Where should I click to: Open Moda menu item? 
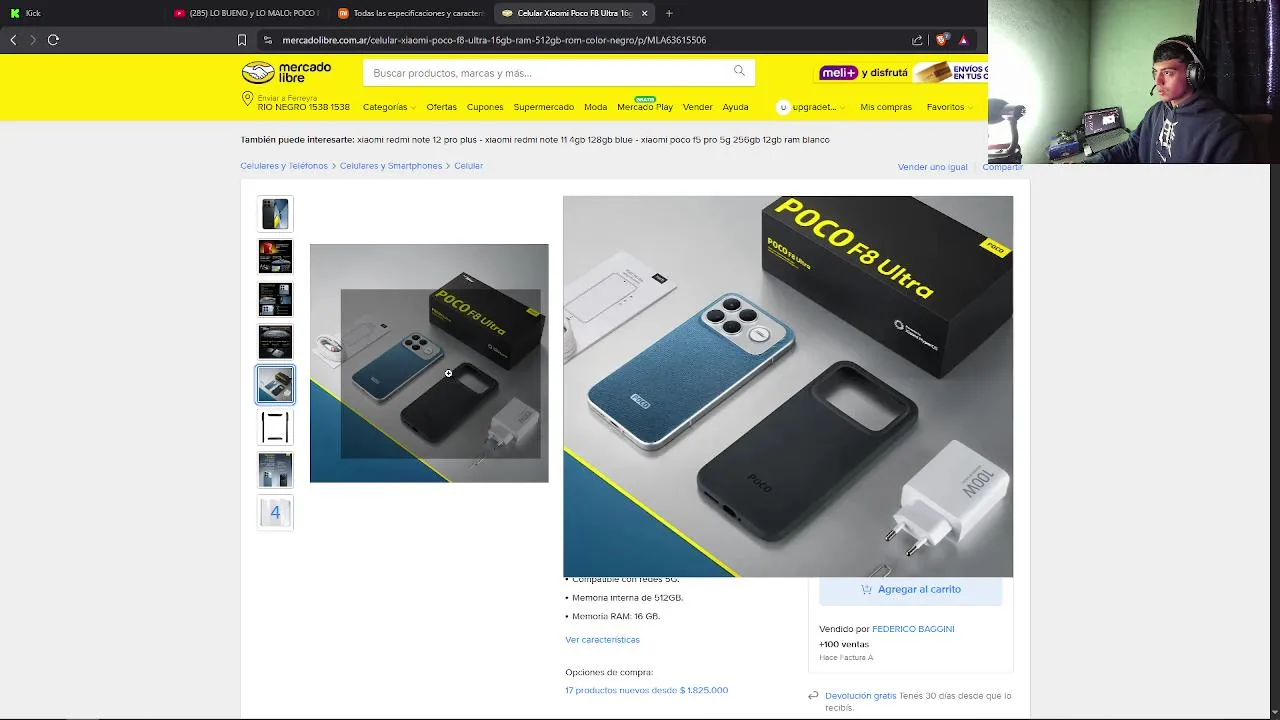coord(595,107)
